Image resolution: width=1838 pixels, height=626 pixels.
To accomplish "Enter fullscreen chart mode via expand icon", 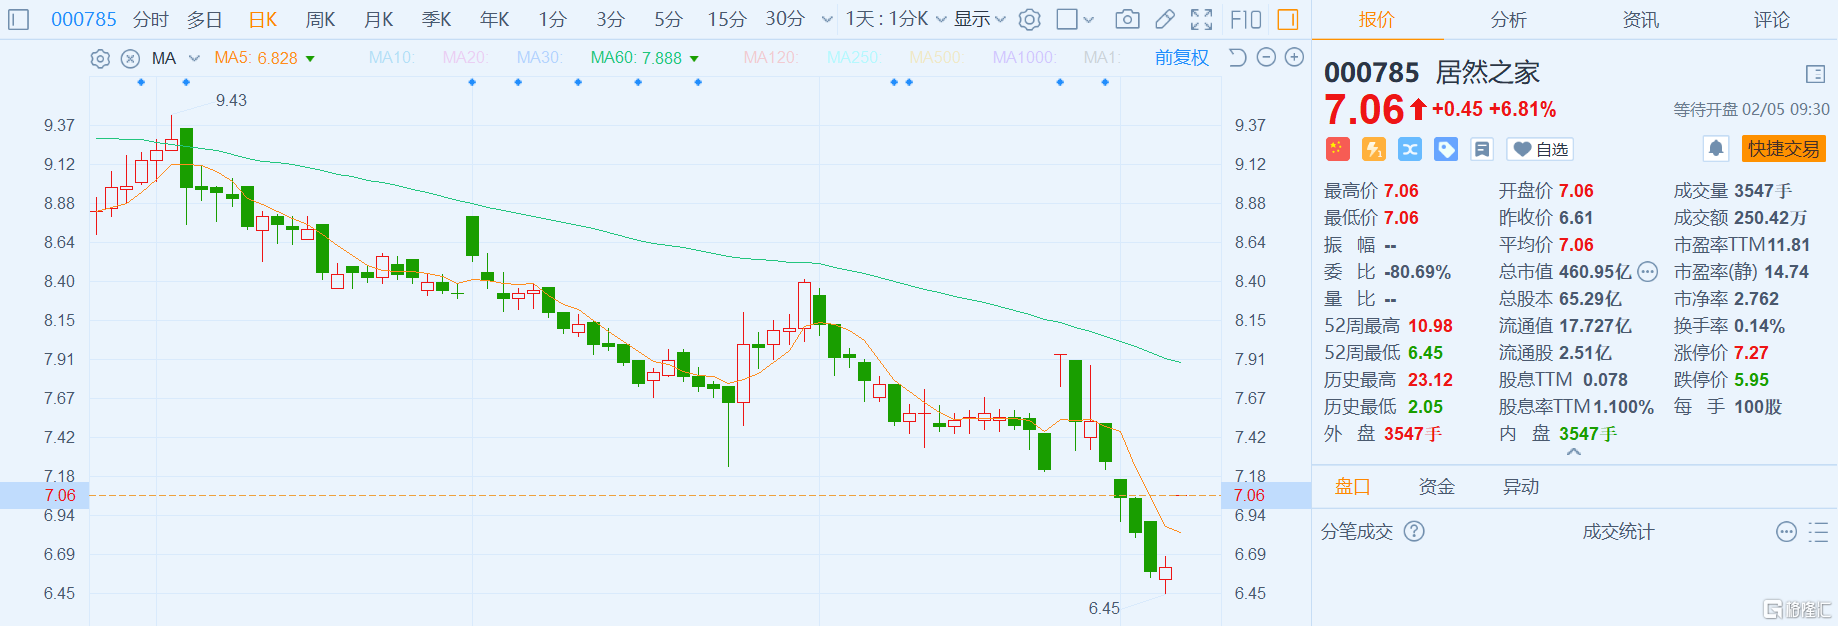I will [x=1202, y=19].
